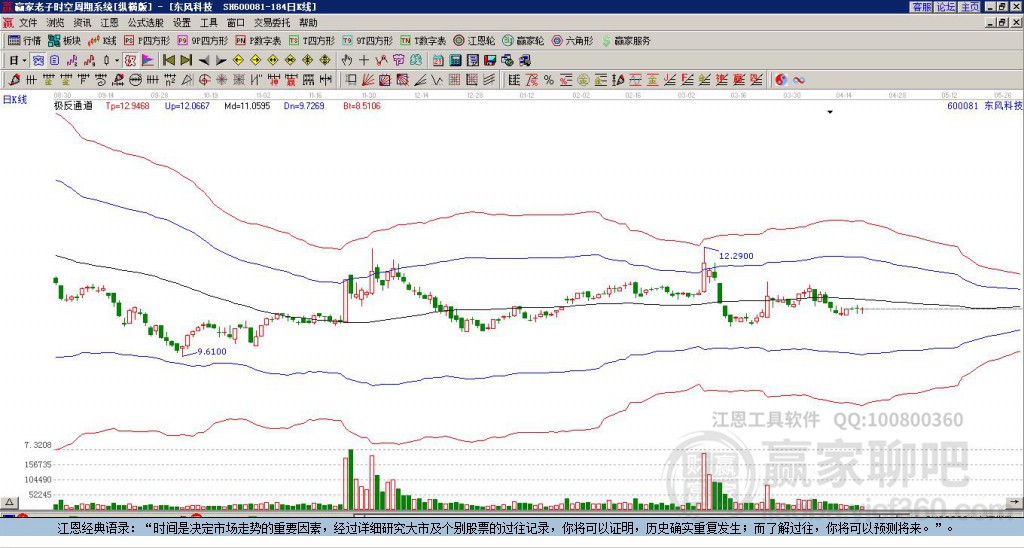Open the 赢家轮 wheel tool

(x=523, y=40)
